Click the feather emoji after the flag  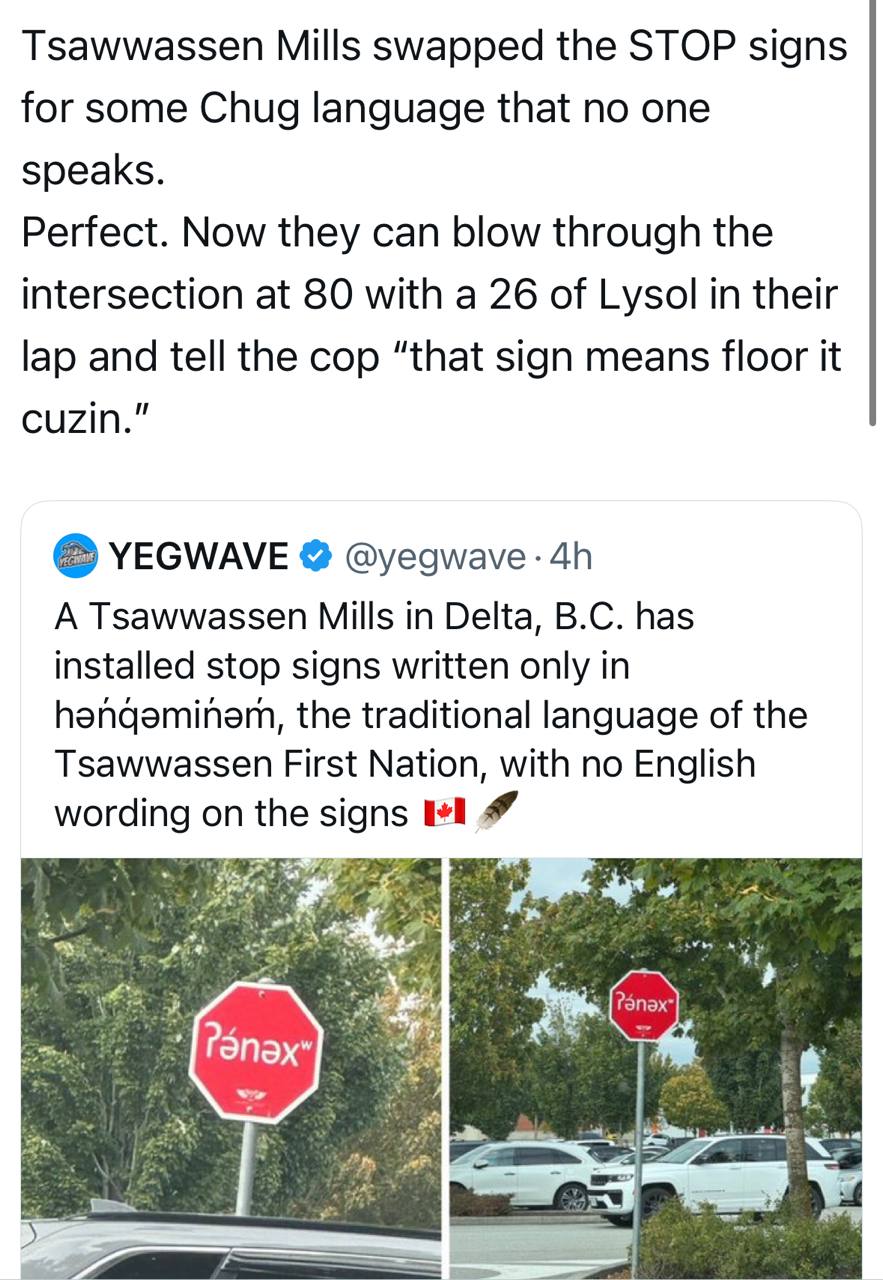coord(497,811)
